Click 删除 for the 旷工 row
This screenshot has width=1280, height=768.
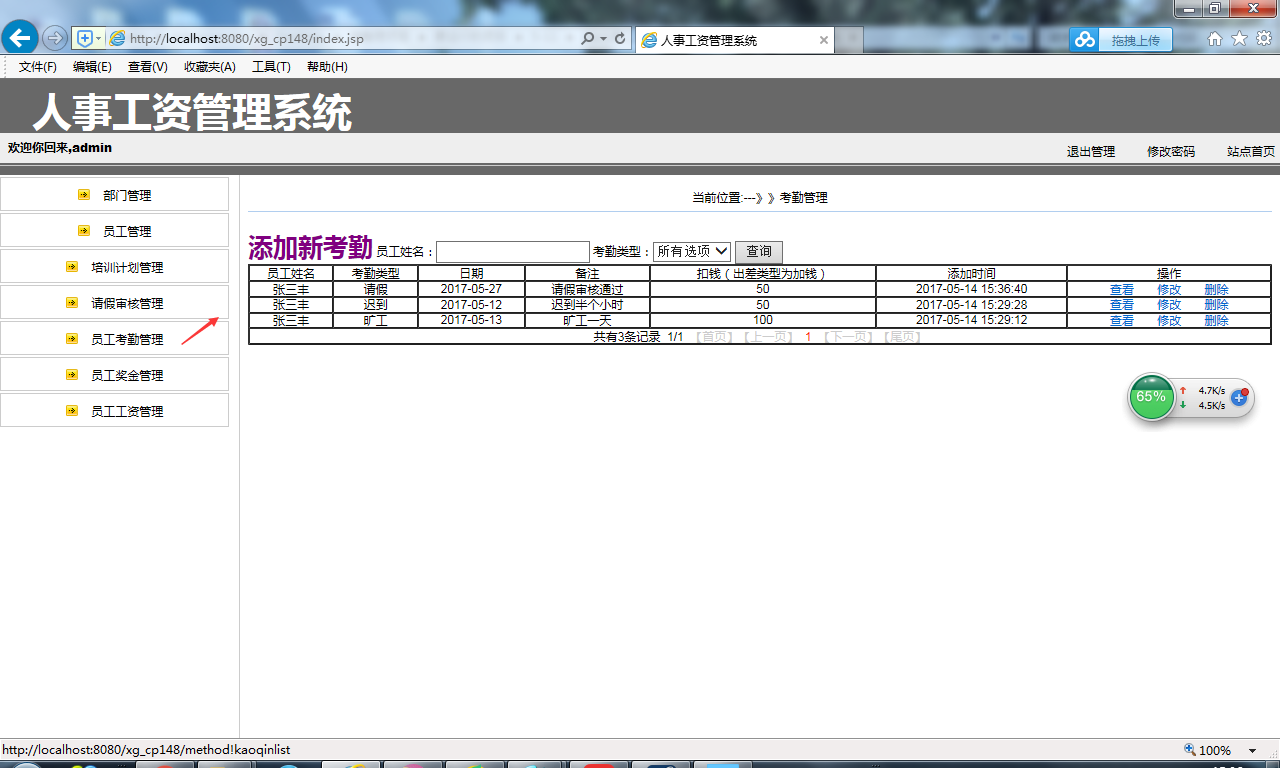1216,321
